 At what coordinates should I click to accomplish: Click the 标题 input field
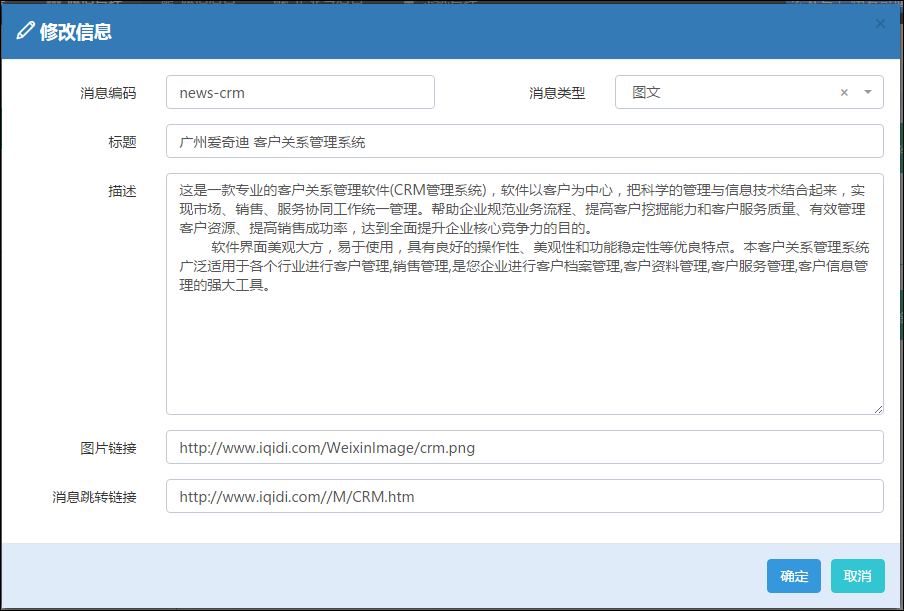[525, 141]
